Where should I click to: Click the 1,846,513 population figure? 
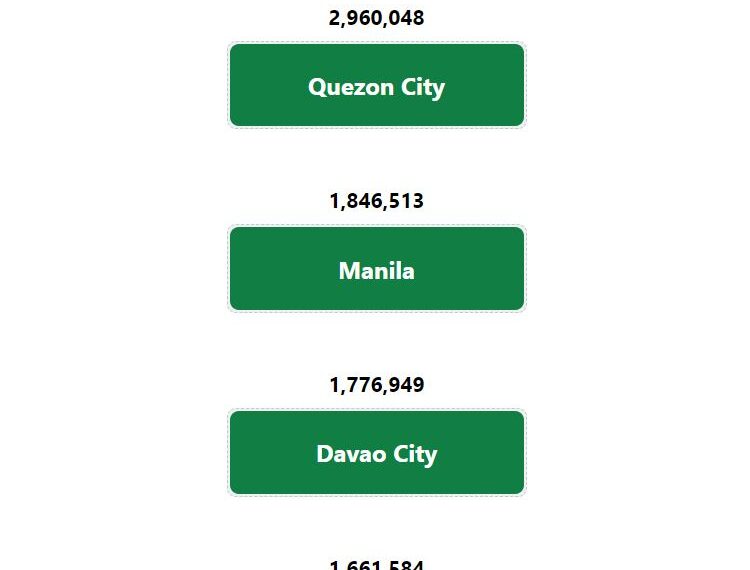click(376, 201)
